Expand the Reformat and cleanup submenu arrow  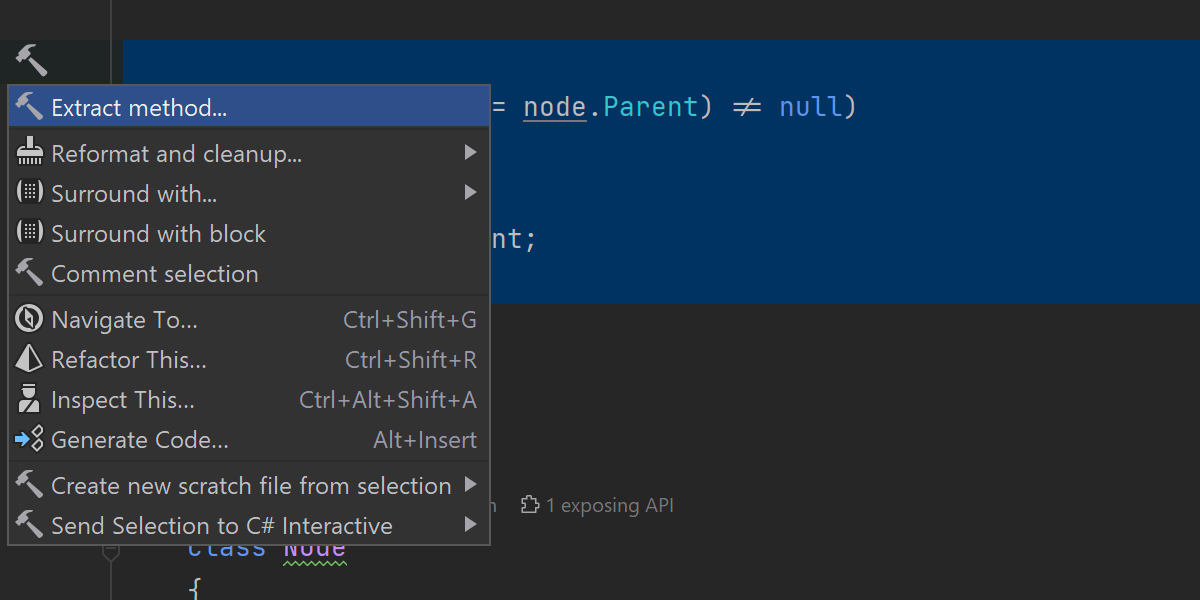coord(470,153)
